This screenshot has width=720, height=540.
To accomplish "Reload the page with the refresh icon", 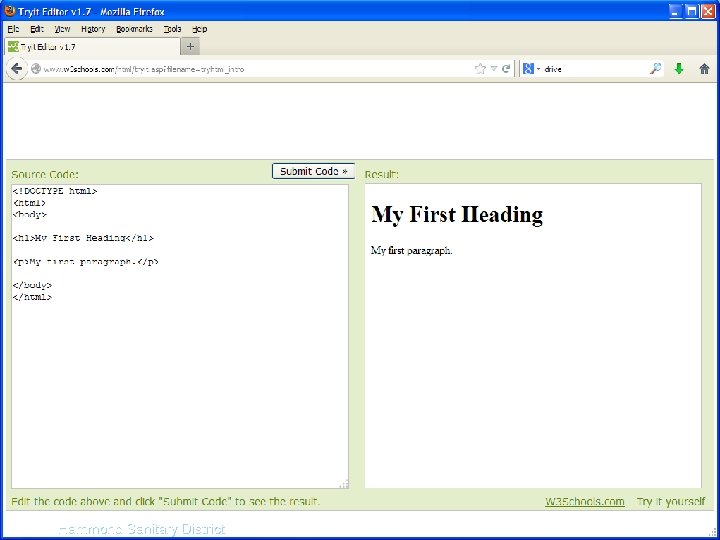I will click(506, 69).
